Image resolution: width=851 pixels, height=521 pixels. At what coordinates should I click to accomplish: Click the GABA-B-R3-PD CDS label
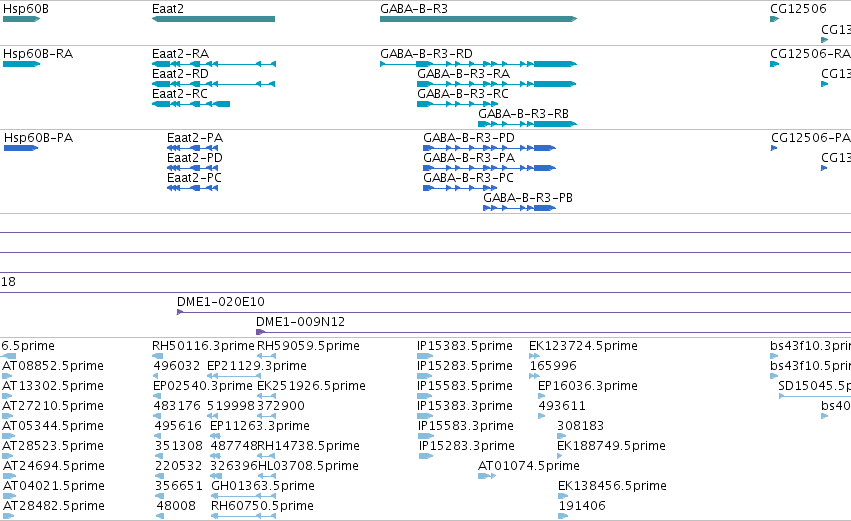tap(469, 138)
